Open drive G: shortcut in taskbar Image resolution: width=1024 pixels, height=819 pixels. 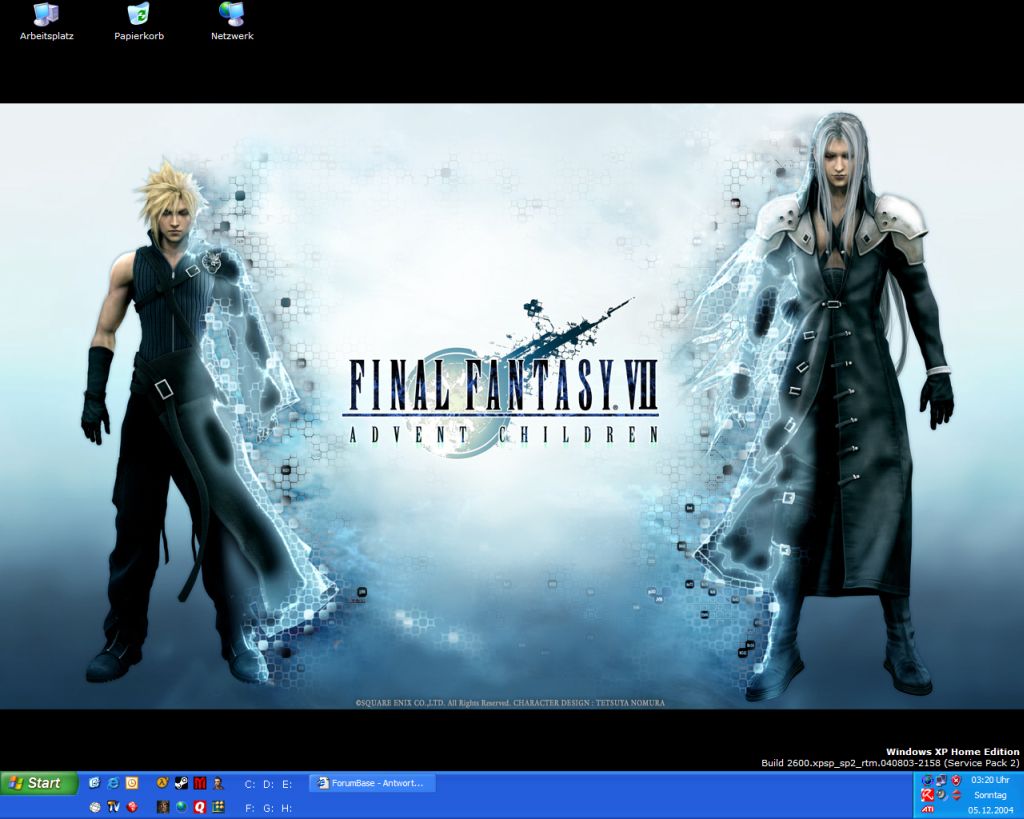pos(268,808)
